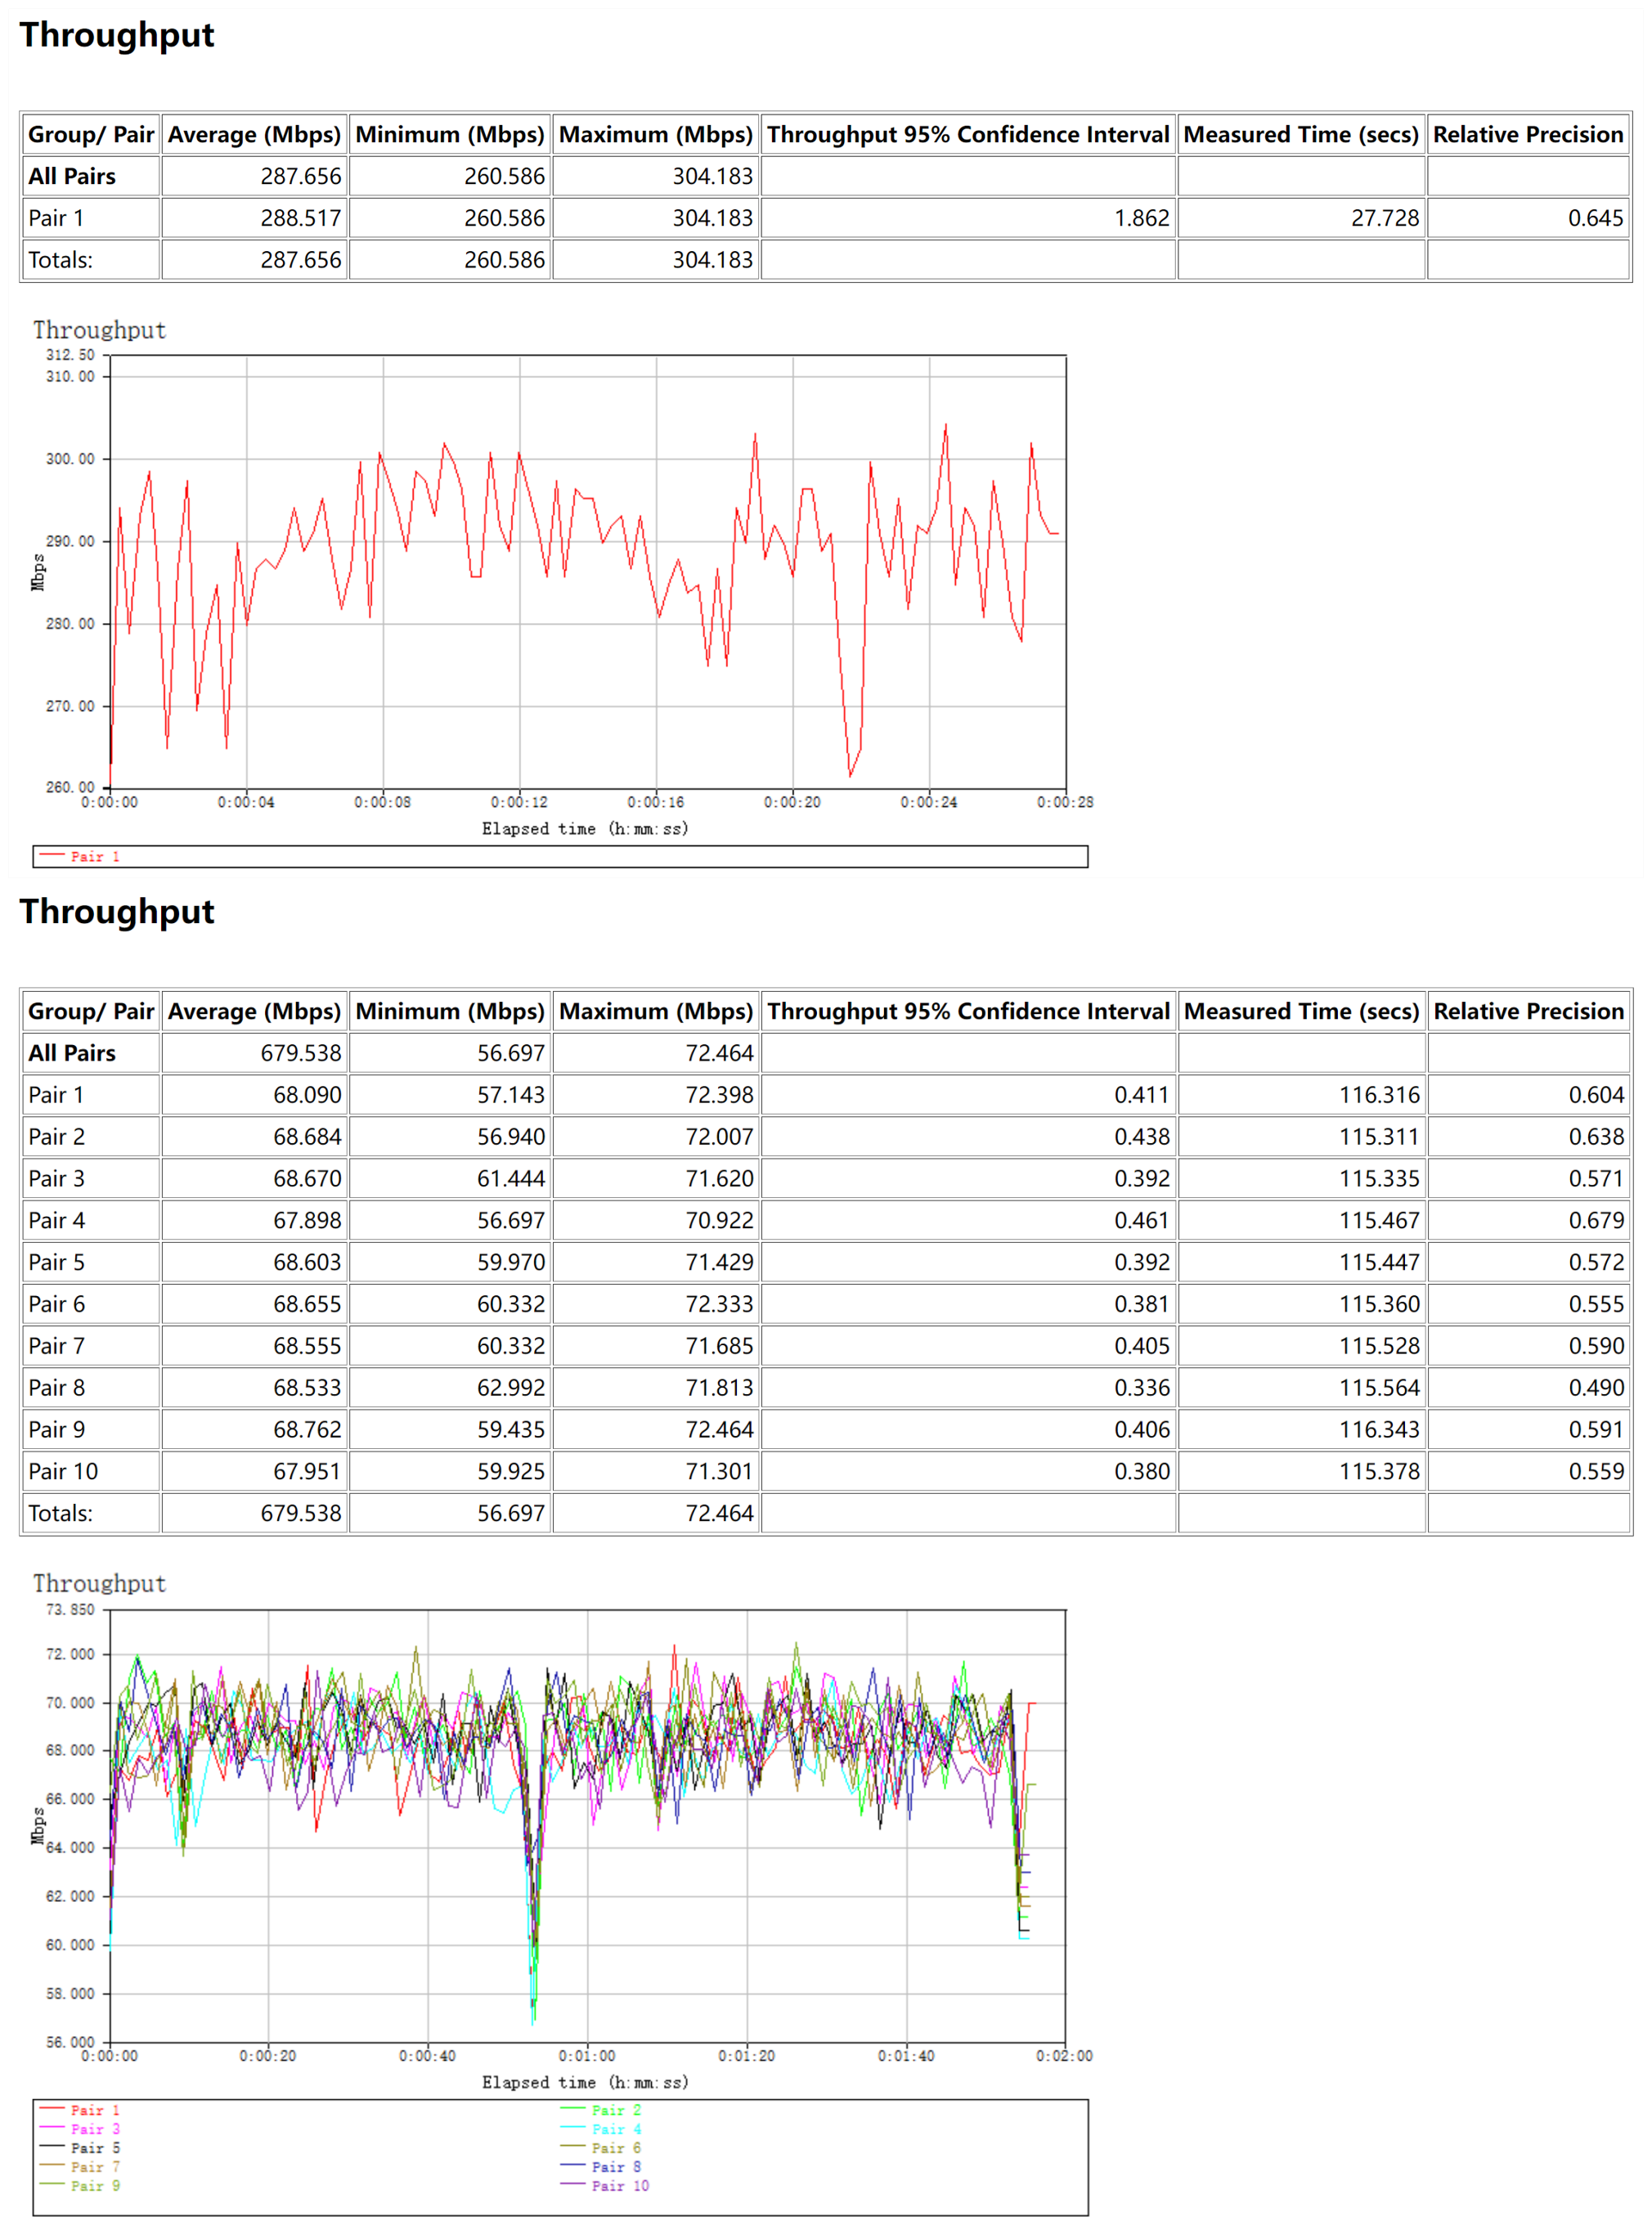
Task: Click the 0:01:00 time label on lower chart
Action: click(x=587, y=2056)
